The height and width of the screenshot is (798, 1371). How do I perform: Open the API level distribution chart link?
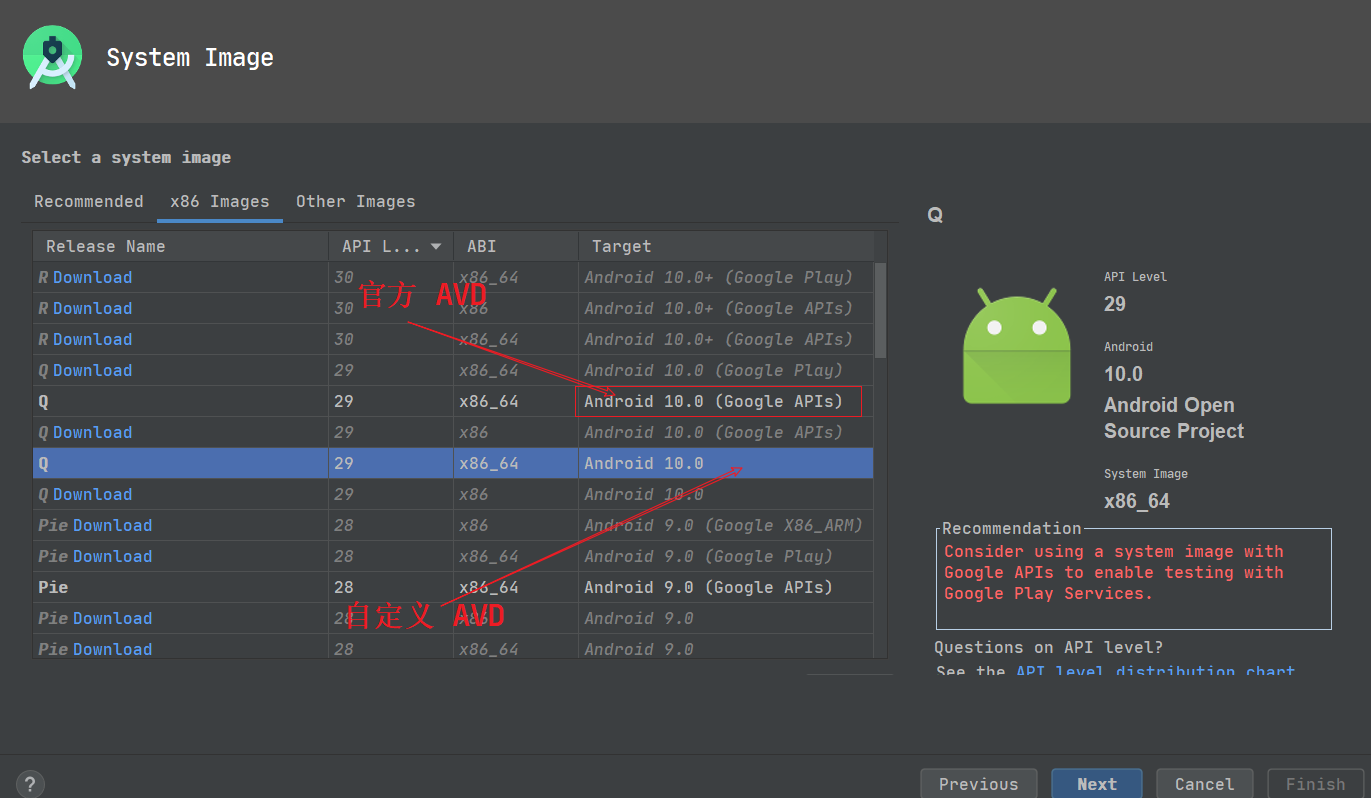coord(1155,670)
